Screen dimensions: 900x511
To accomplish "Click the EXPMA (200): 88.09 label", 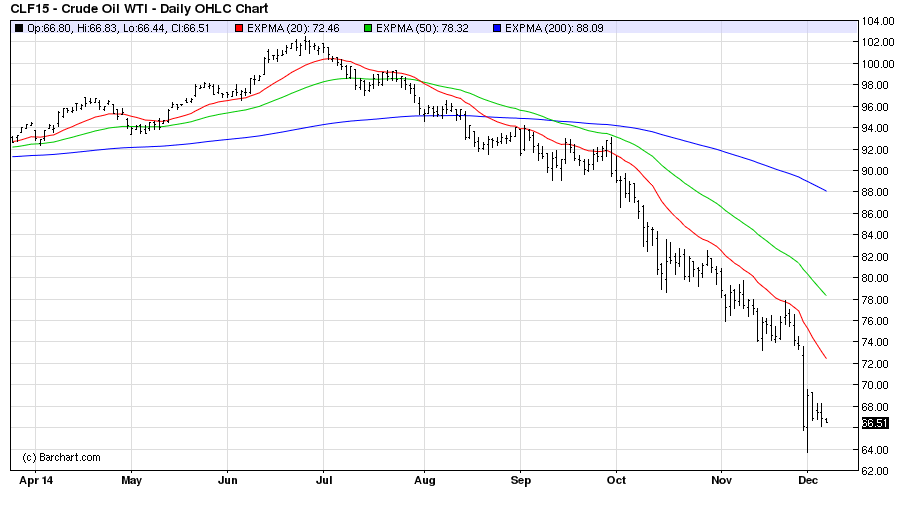I will (x=554, y=28).
